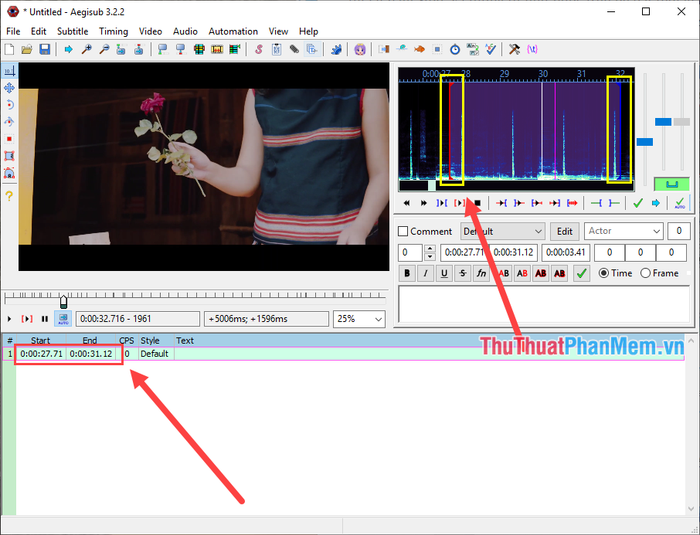The height and width of the screenshot is (535, 700).
Task: Stop audio playback square button
Action: pyautogui.click(x=477, y=203)
